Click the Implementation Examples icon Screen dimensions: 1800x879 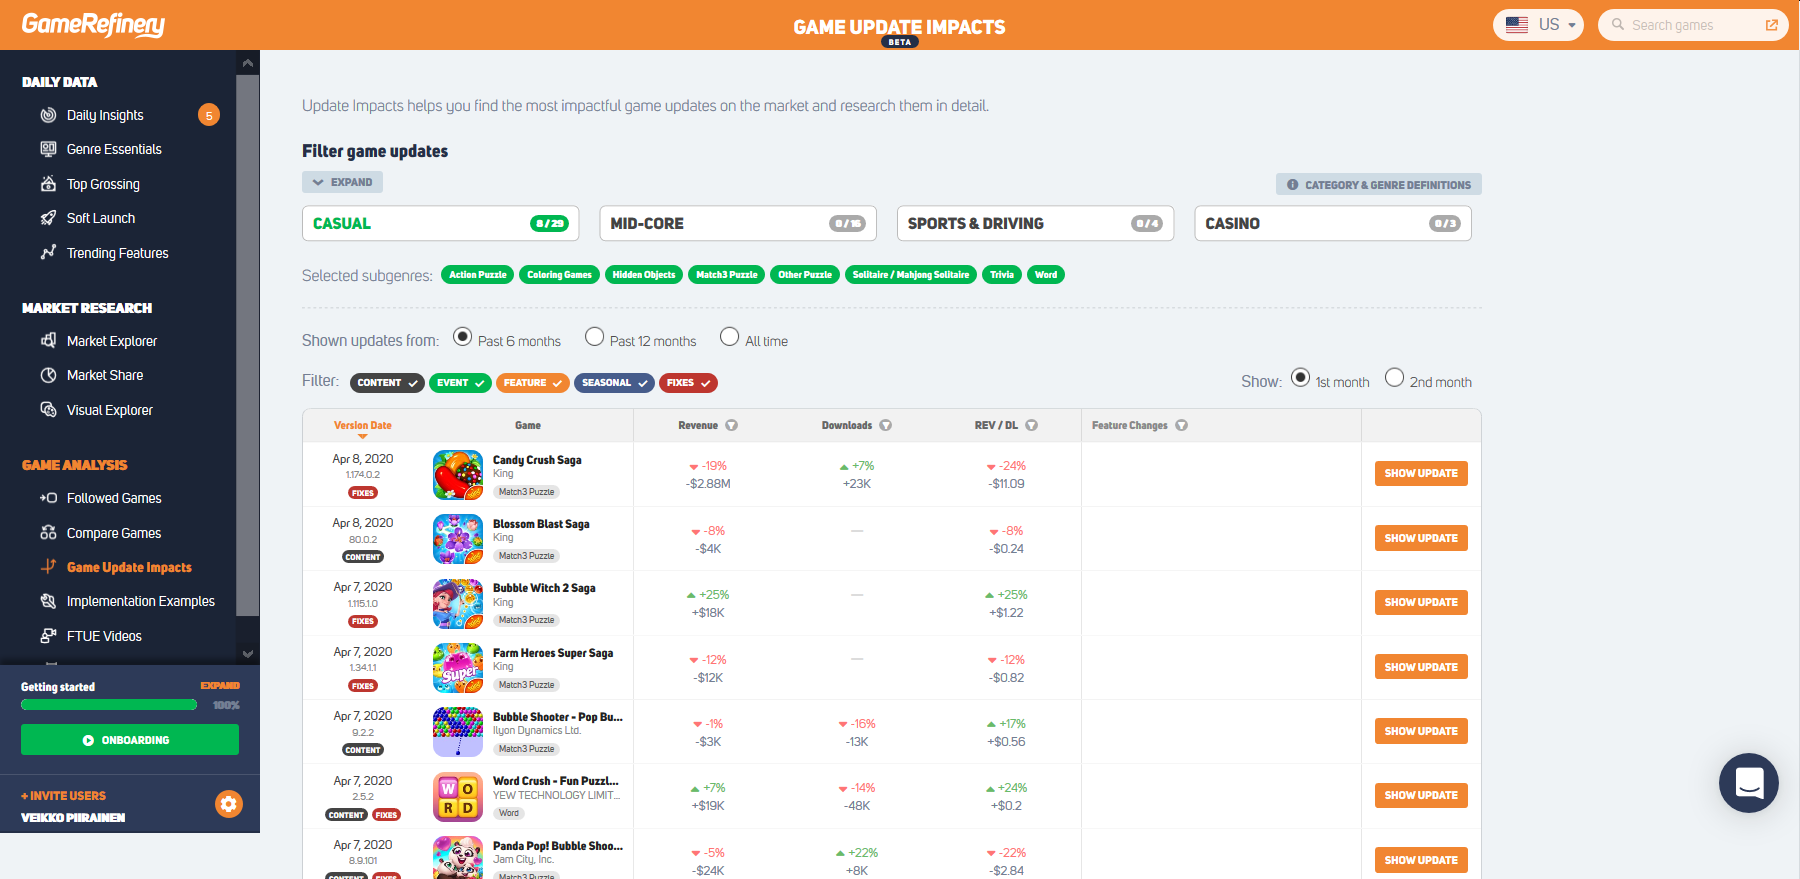48,601
